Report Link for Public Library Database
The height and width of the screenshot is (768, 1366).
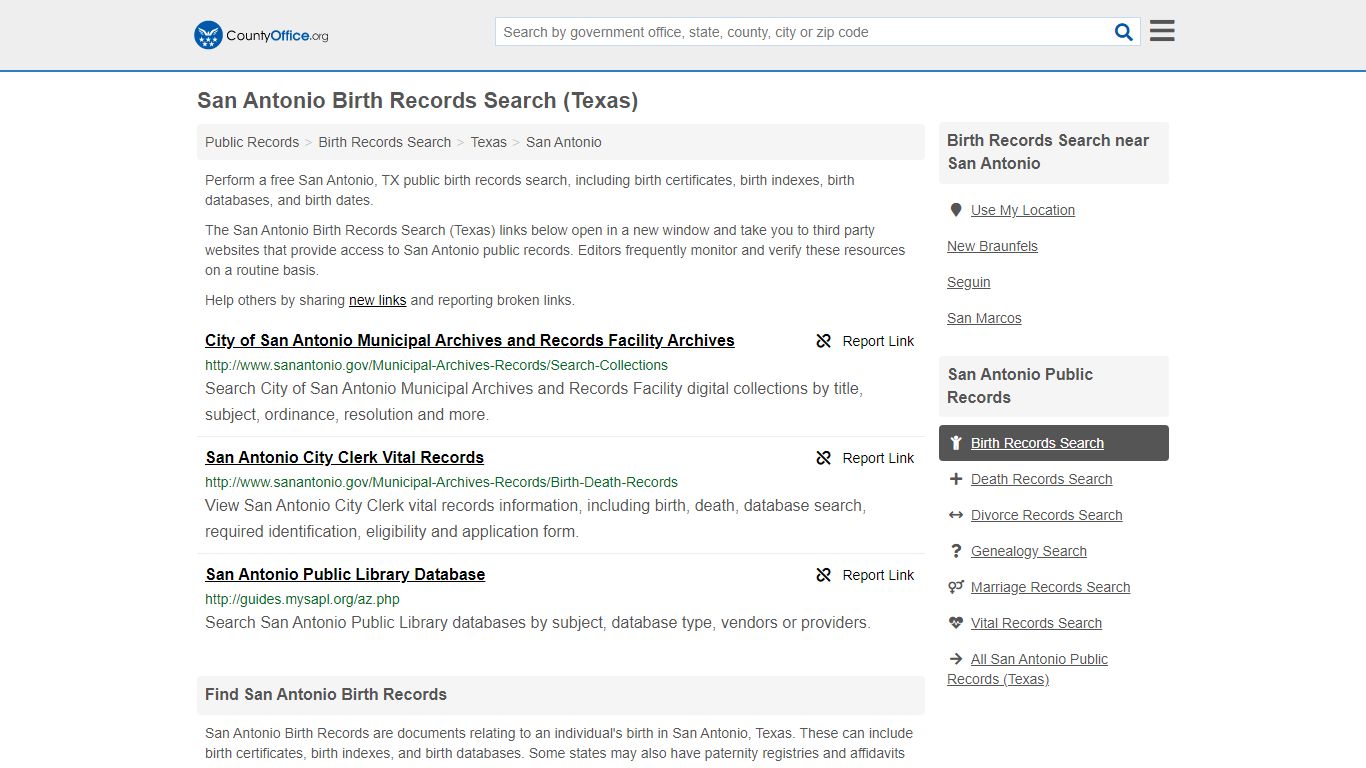click(x=865, y=575)
